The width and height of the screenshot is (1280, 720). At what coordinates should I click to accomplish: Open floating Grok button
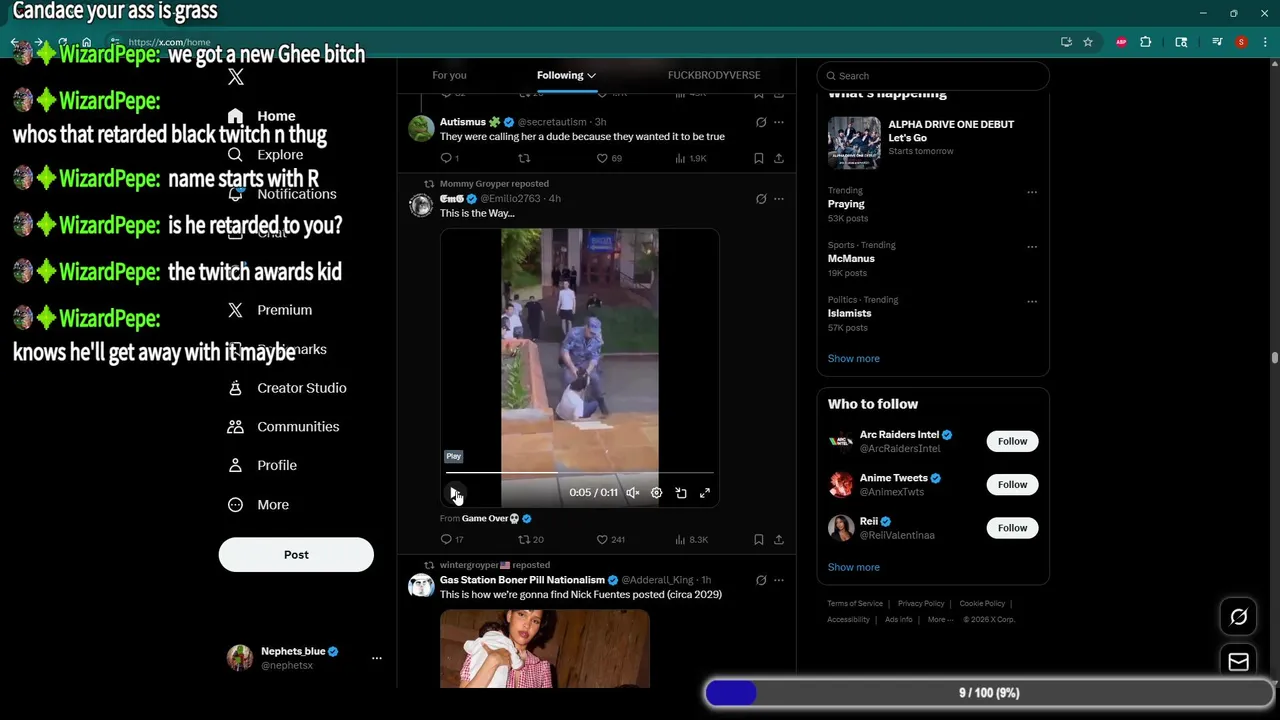[1238, 617]
